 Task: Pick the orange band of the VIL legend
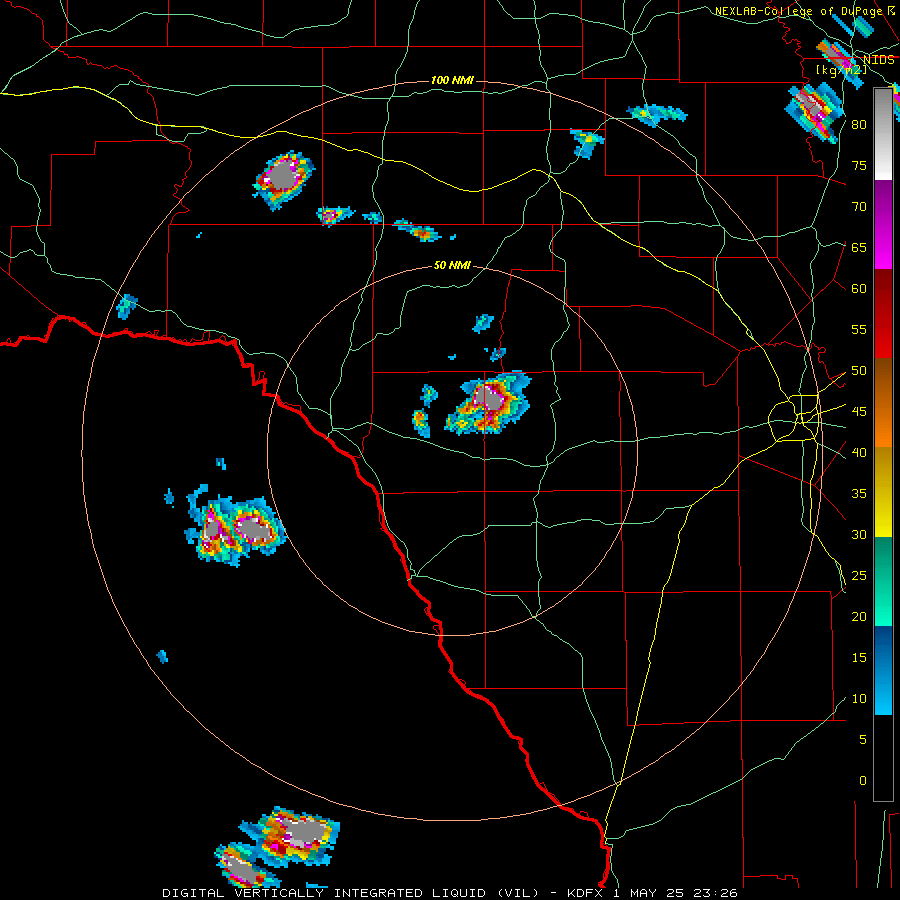pyautogui.click(x=883, y=402)
